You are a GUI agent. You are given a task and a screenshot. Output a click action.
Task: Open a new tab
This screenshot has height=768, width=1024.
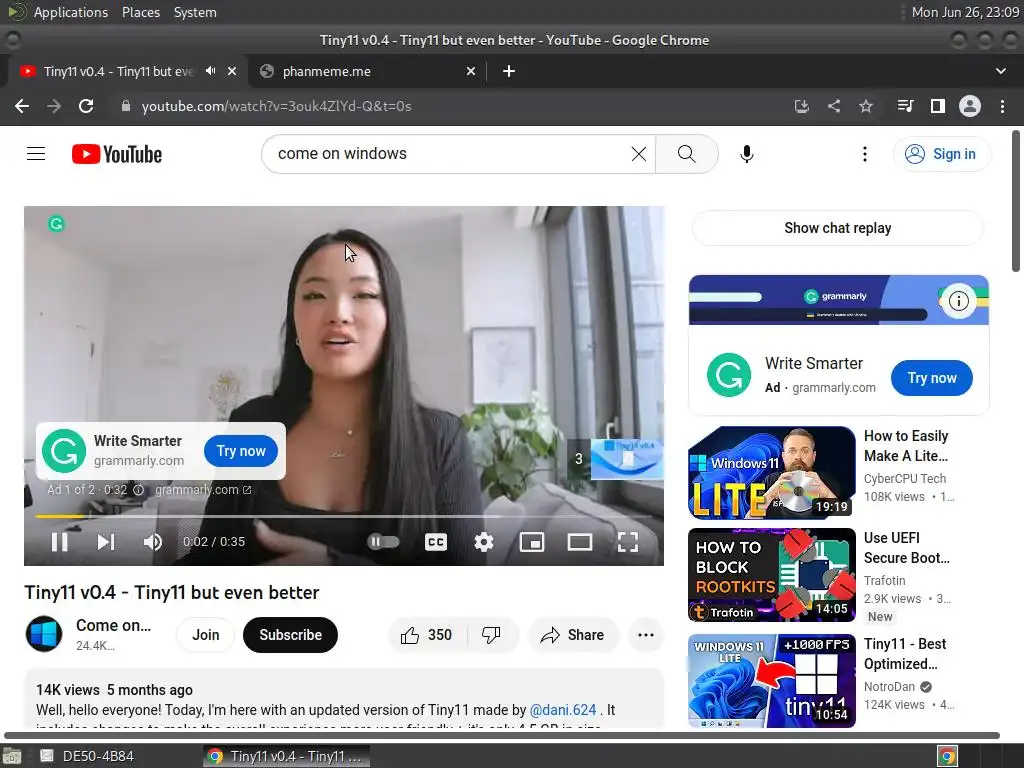(509, 71)
